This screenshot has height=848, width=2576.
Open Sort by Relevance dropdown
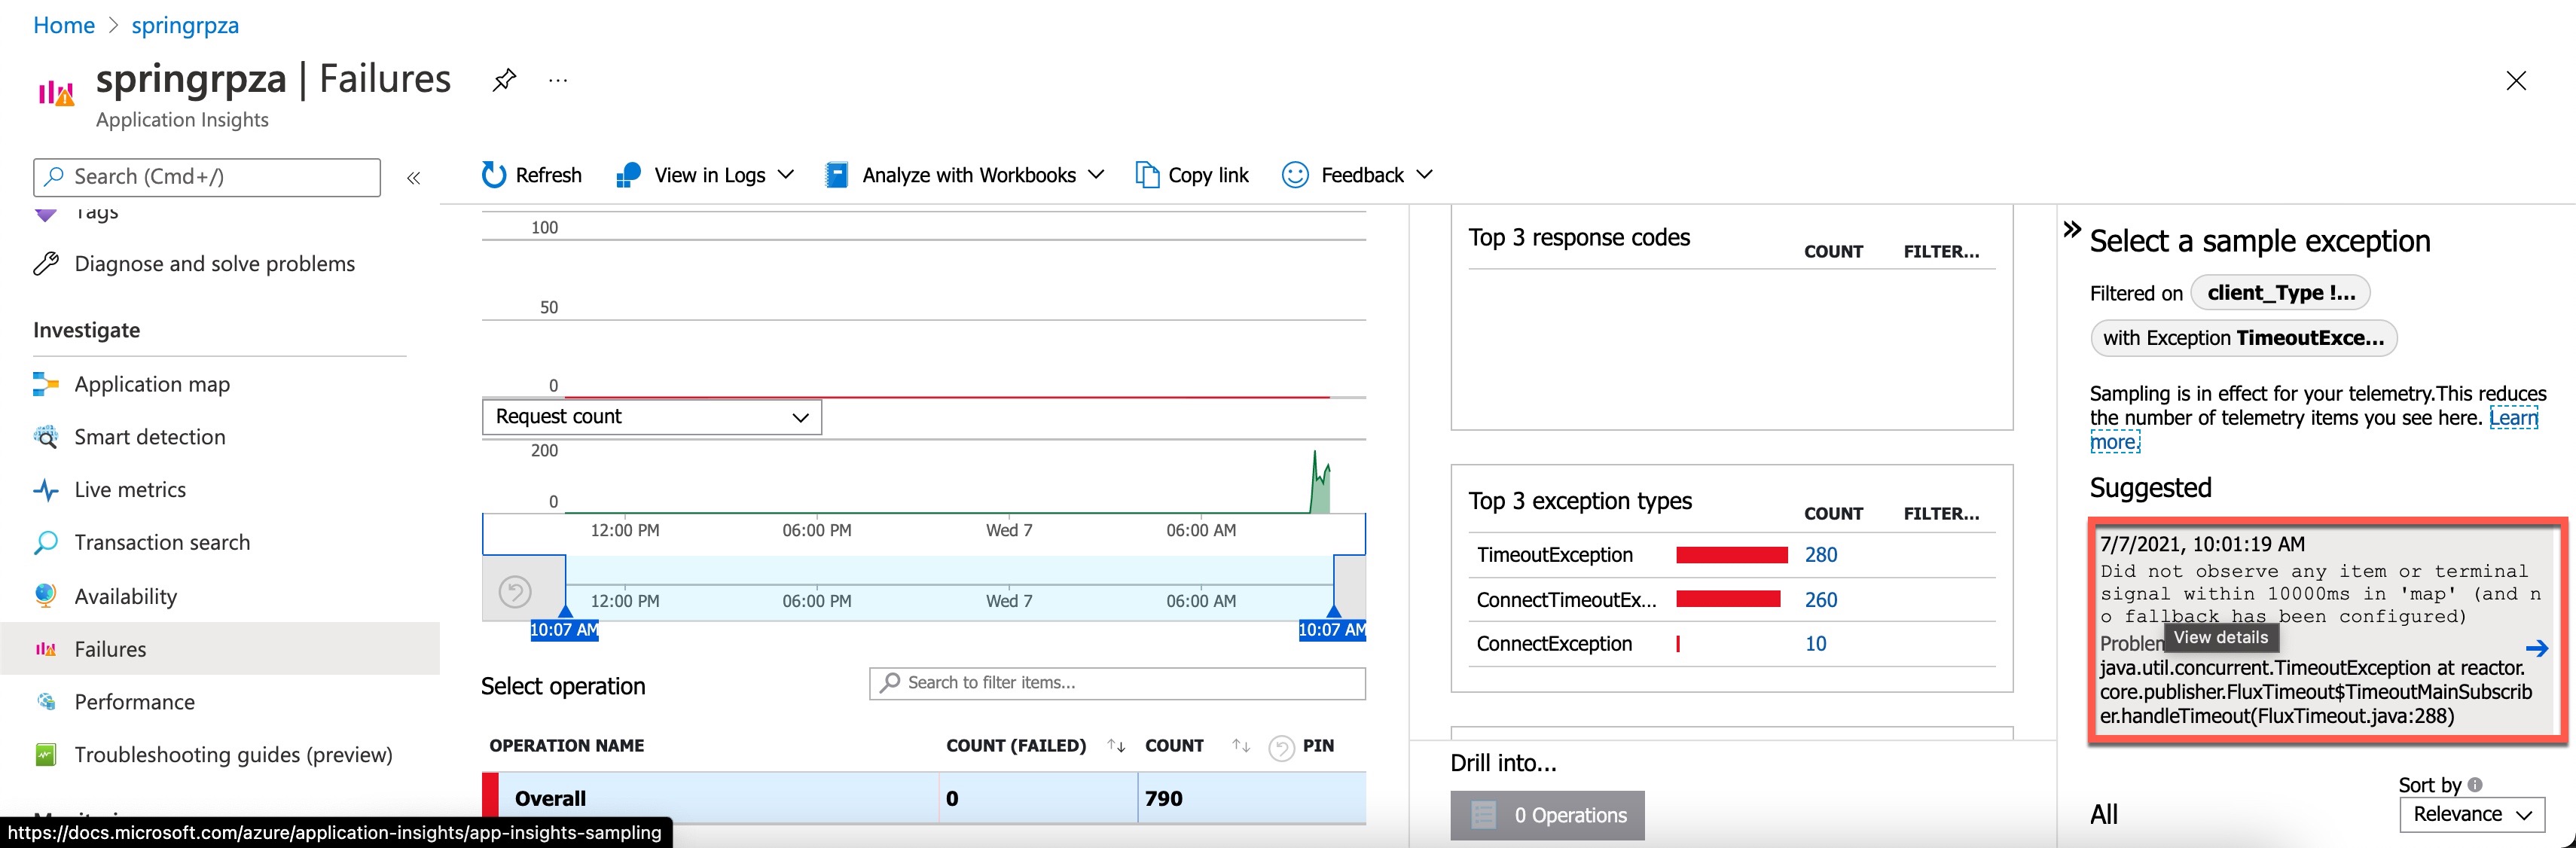(2471, 814)
